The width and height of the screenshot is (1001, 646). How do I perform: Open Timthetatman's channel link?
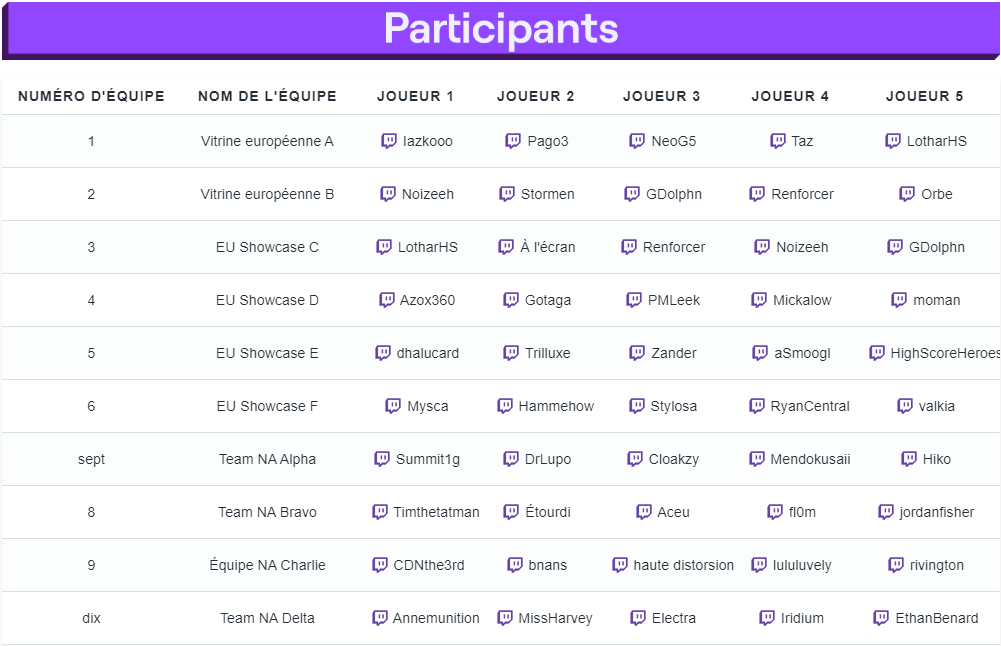pyautogui.click(x=436, y=512)
